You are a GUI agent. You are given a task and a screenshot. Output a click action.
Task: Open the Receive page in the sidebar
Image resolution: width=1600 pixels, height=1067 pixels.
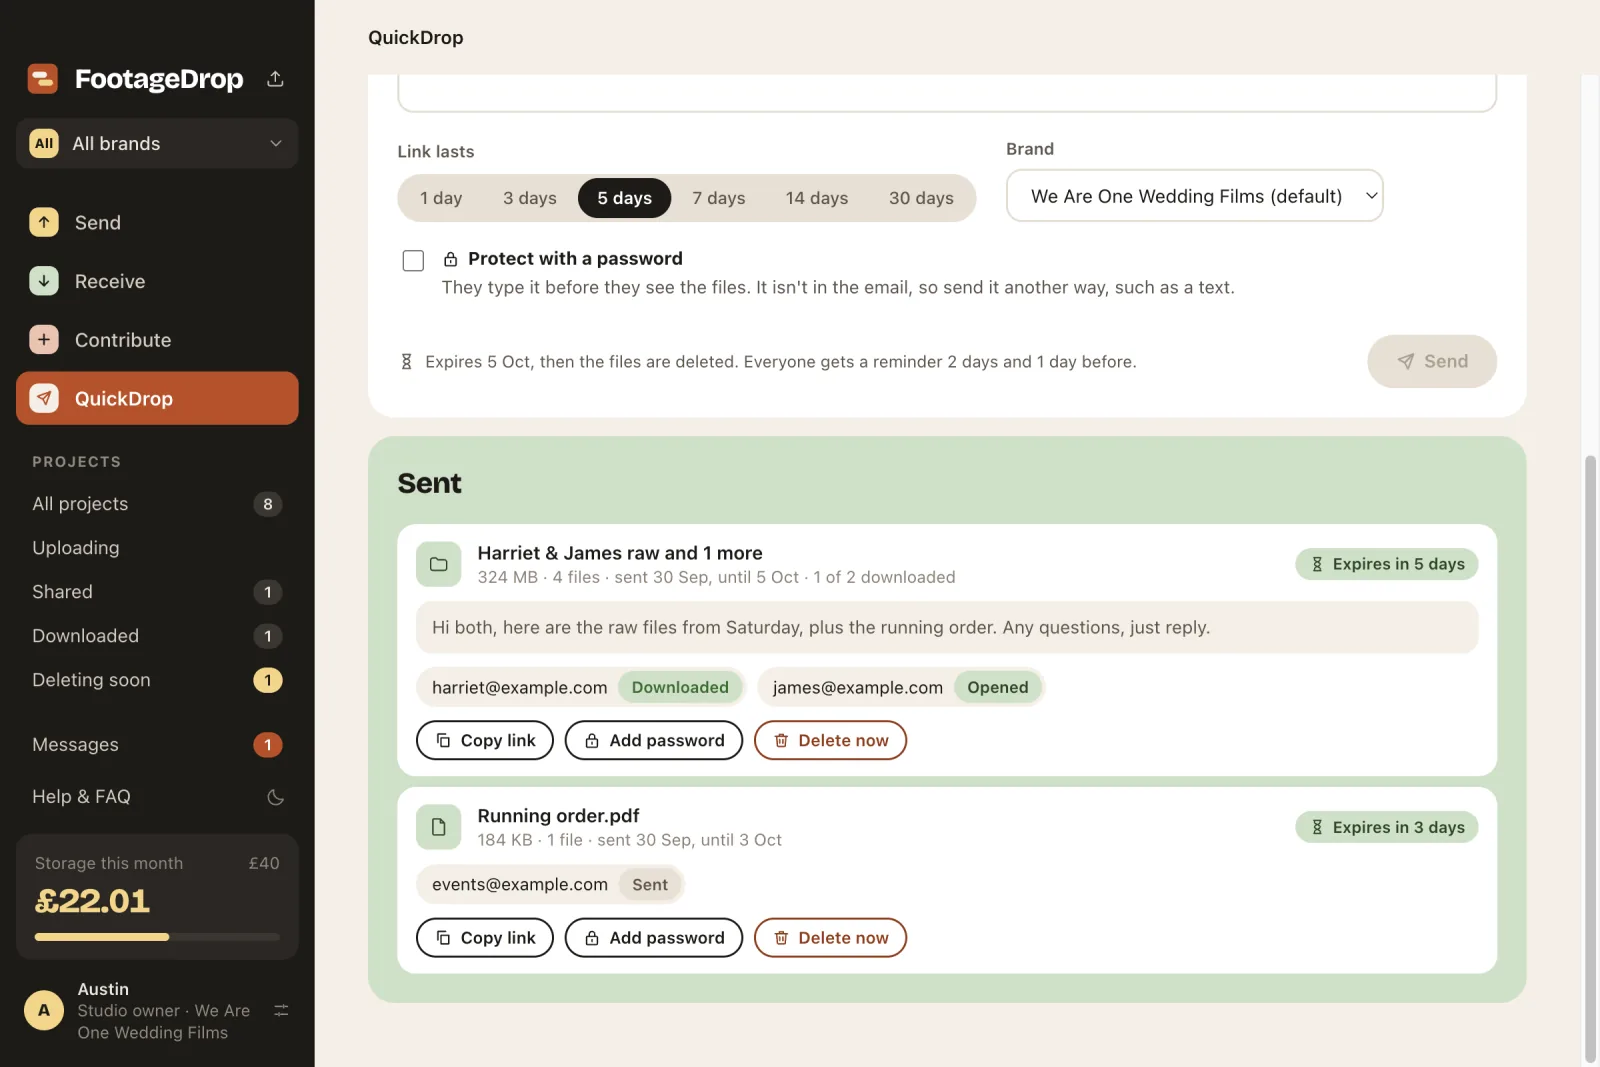click(157, 281)
